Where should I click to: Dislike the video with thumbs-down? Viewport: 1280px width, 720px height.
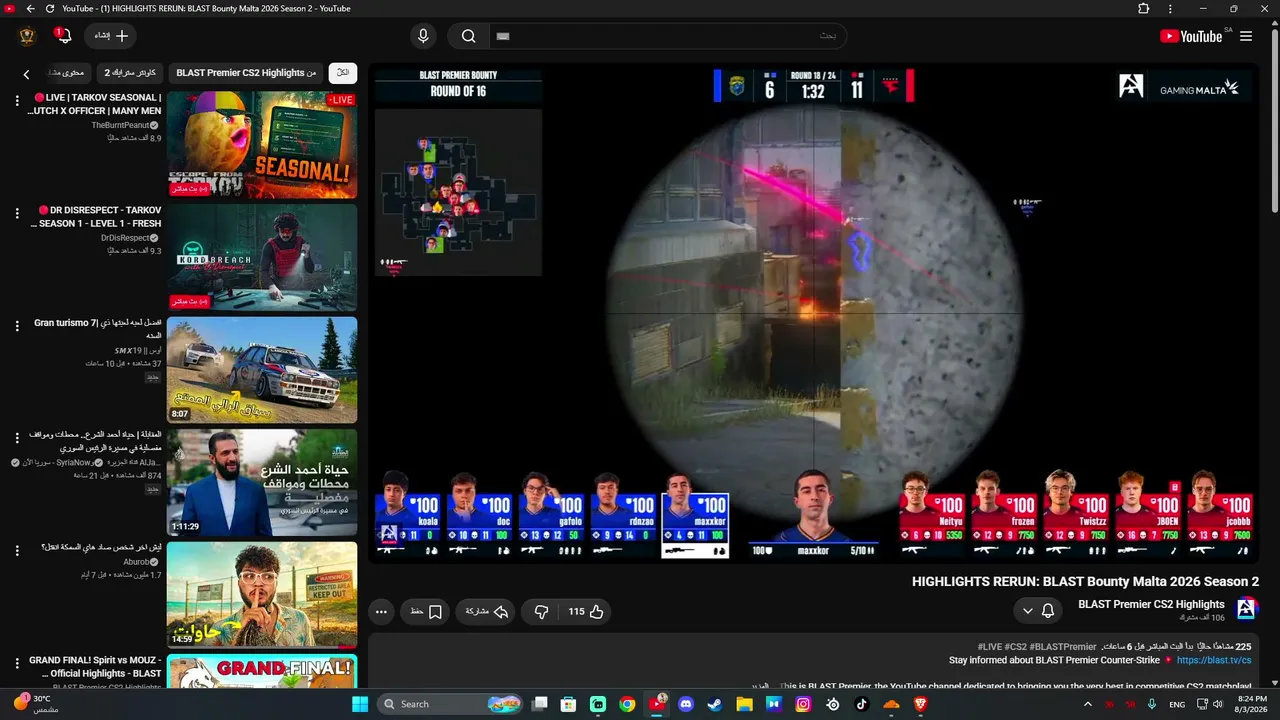tap(541, 612)
